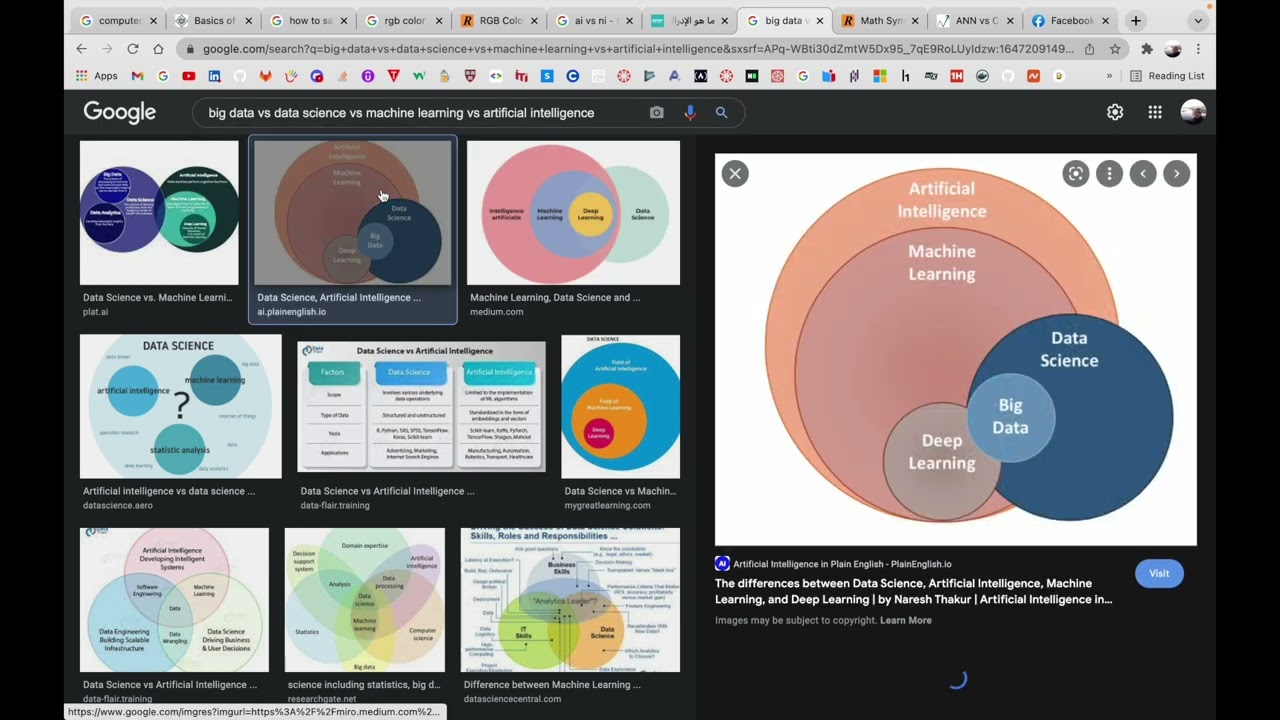Click 'Data Science vs Machin...' caption

620,491
